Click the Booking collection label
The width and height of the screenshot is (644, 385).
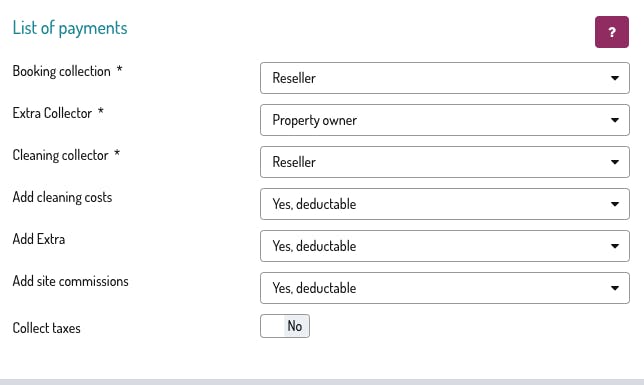tap(62, 71)
